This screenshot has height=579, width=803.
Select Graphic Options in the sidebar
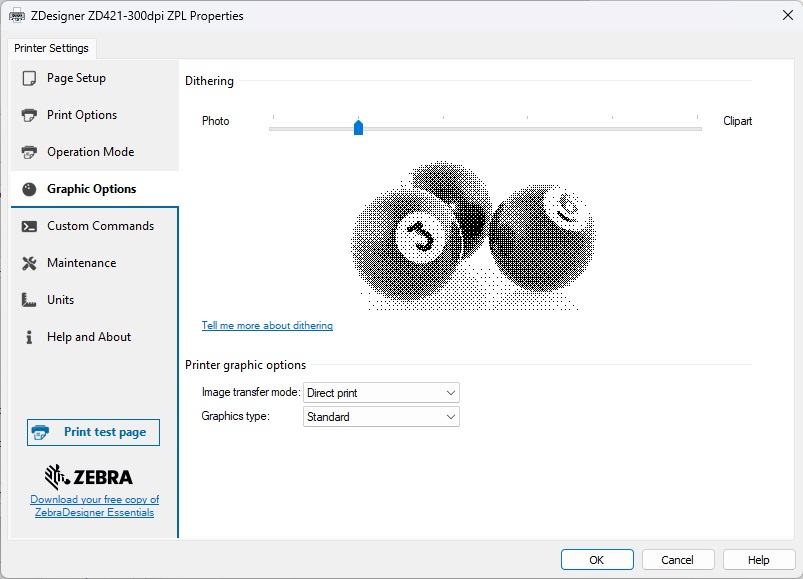pos(91,189)
